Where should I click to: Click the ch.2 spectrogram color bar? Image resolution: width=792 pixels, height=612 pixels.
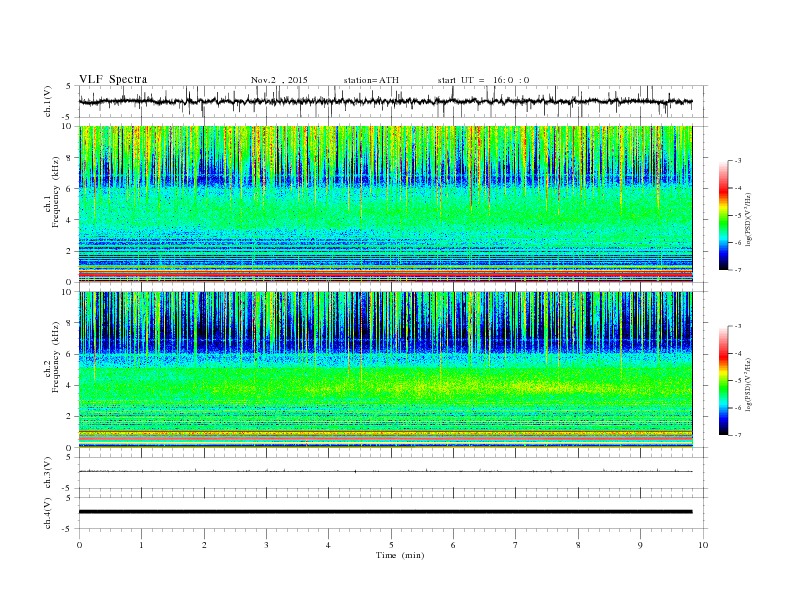click(724, 381)
